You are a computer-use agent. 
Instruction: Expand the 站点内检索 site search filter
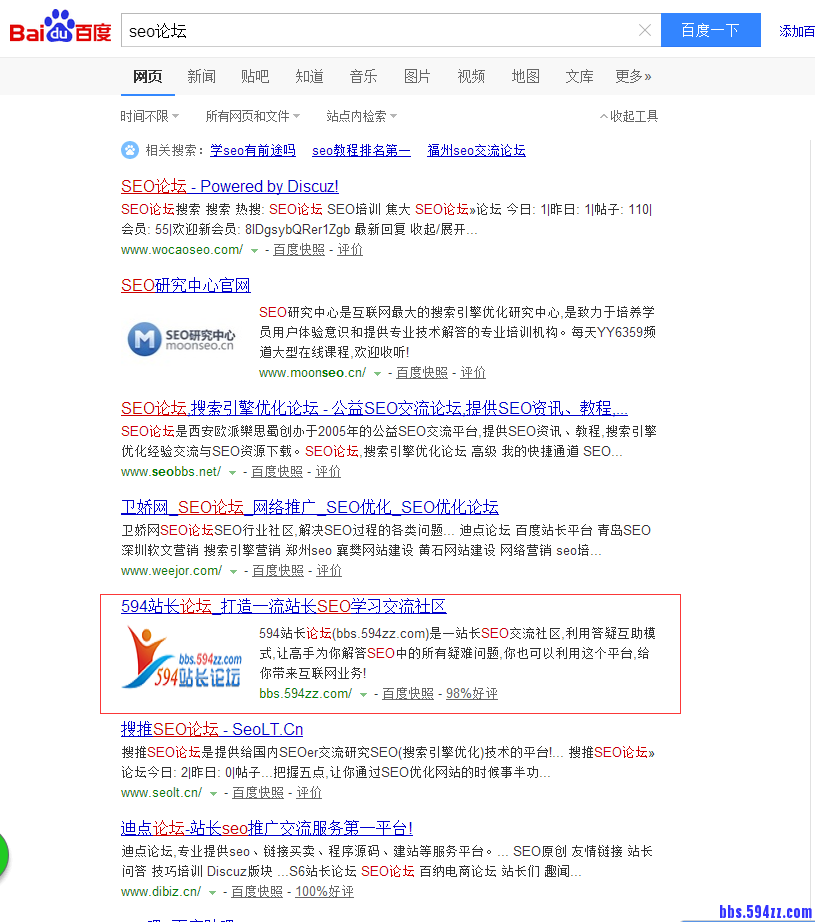[361, 116]
